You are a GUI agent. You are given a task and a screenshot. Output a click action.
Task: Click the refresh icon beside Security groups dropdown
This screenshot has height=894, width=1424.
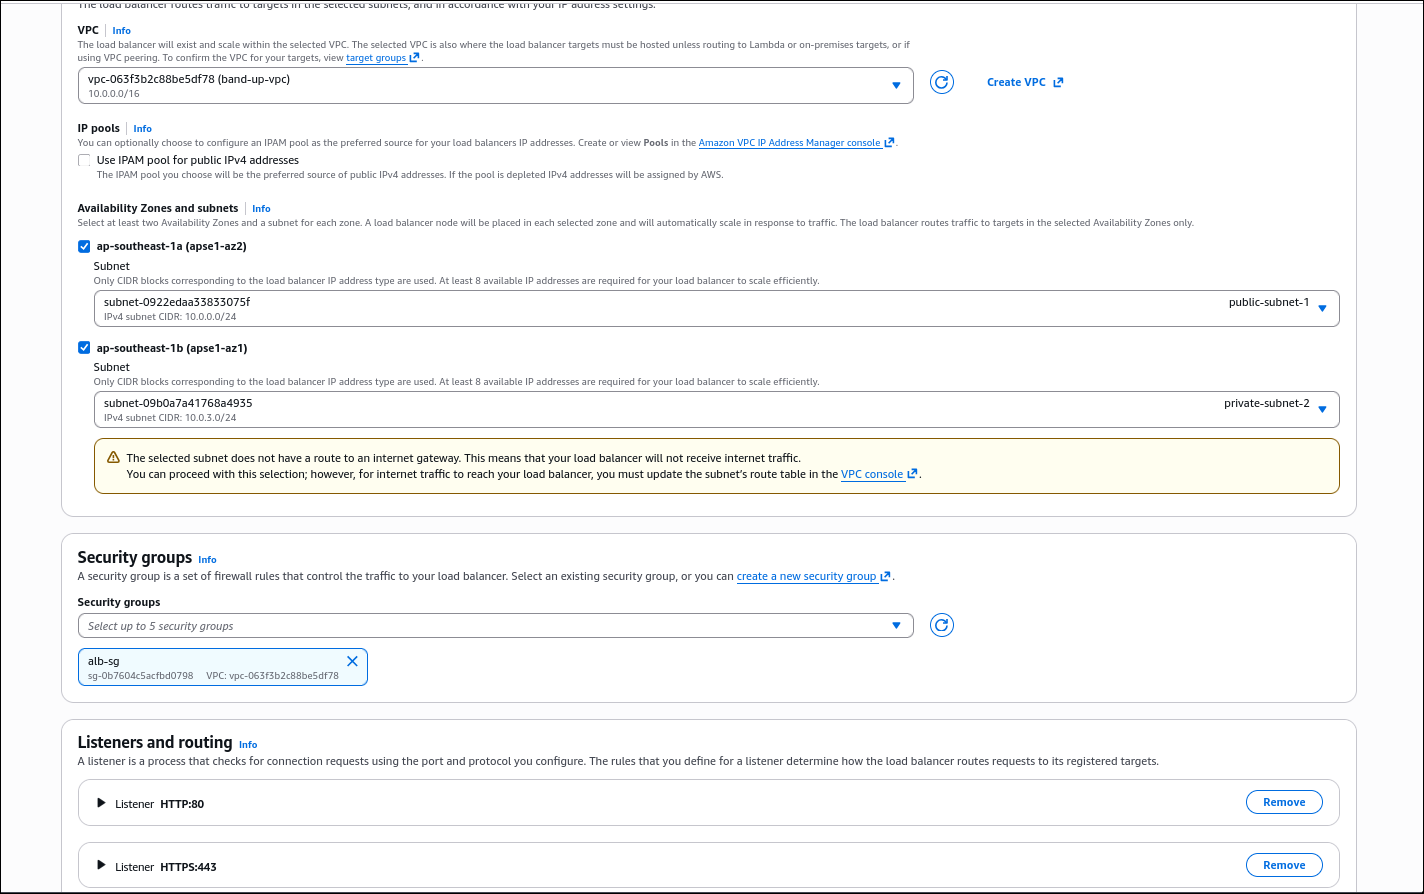coord(941,625)
